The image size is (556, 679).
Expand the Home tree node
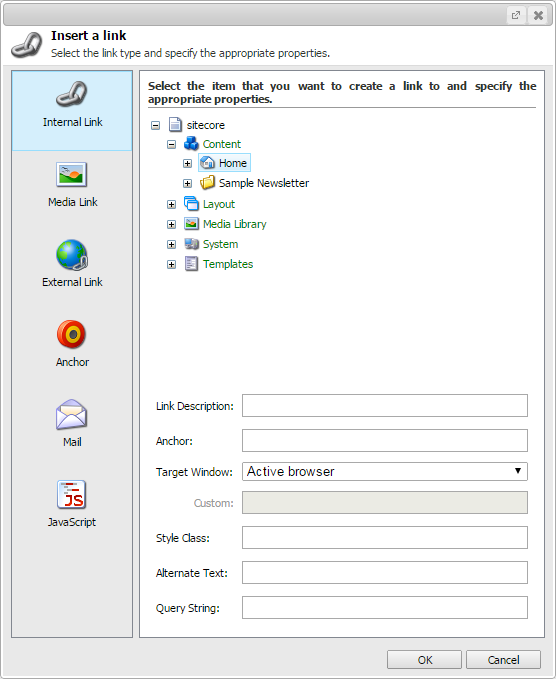187,164
